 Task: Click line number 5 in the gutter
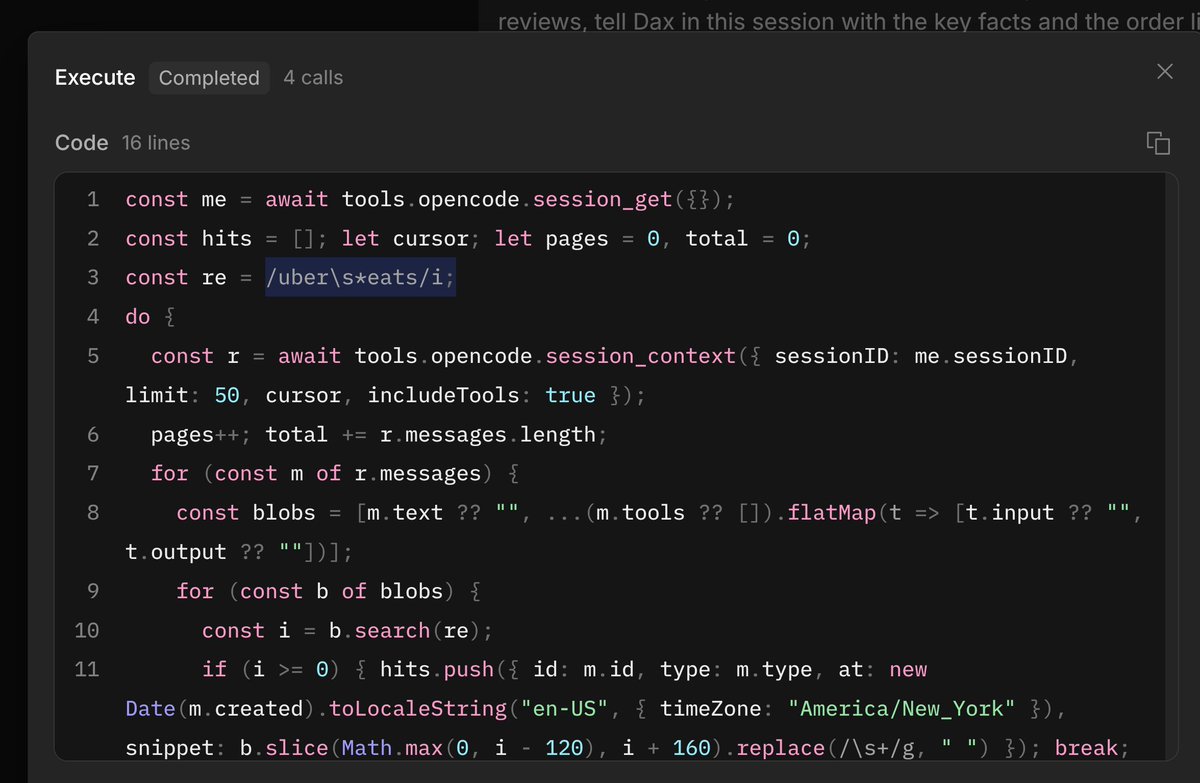click(93, 356)
